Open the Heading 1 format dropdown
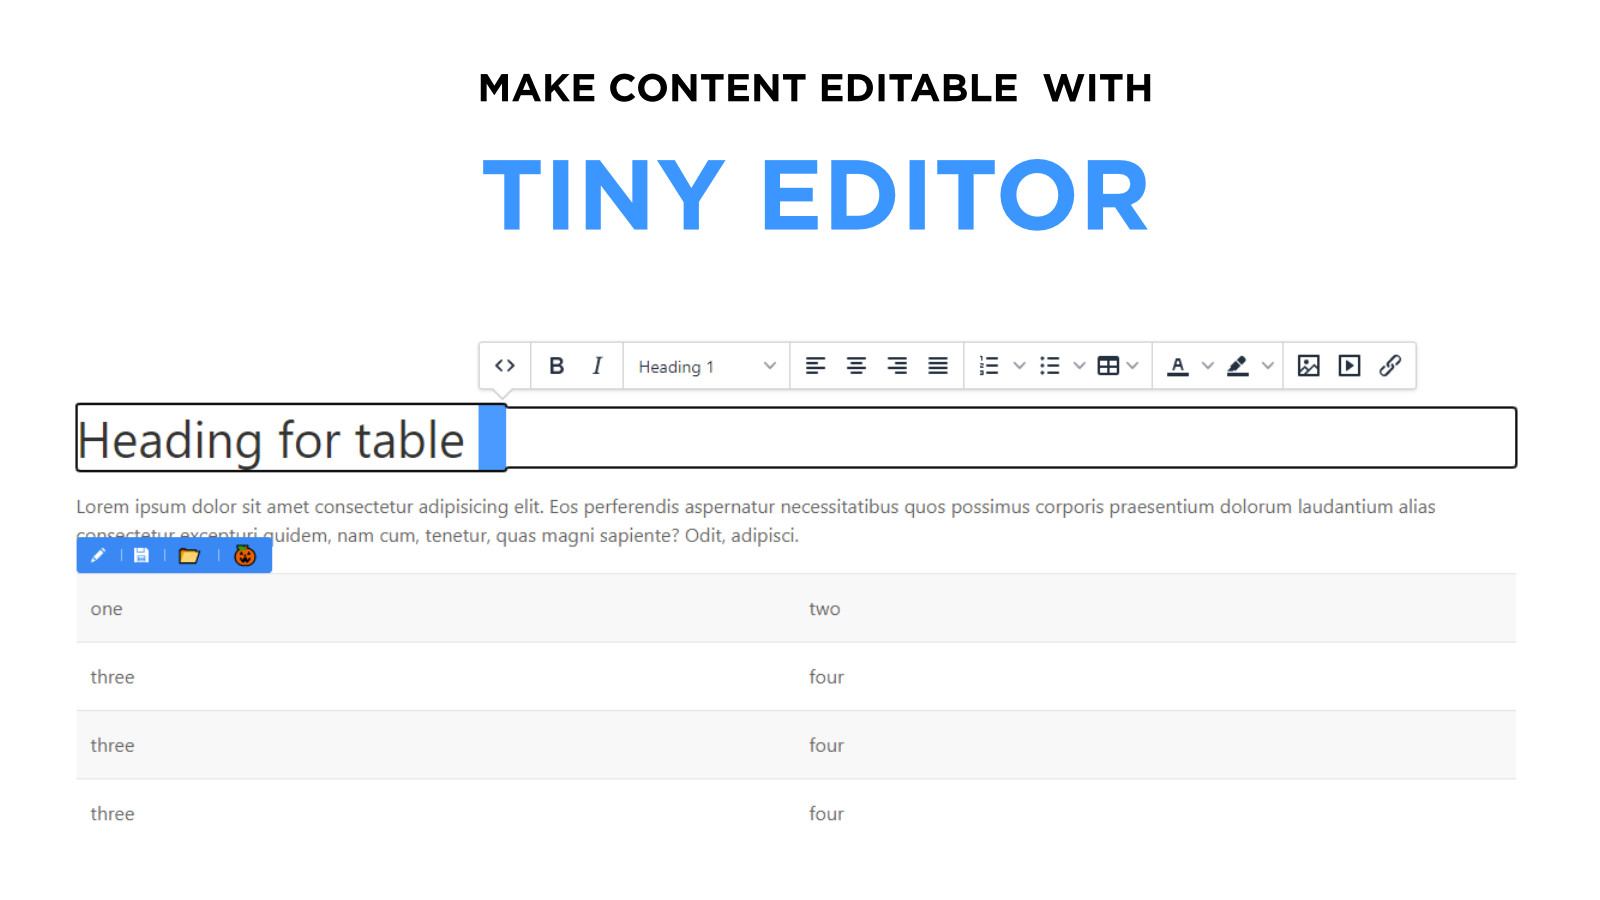Screen dimensions: 1600x900 707,366
